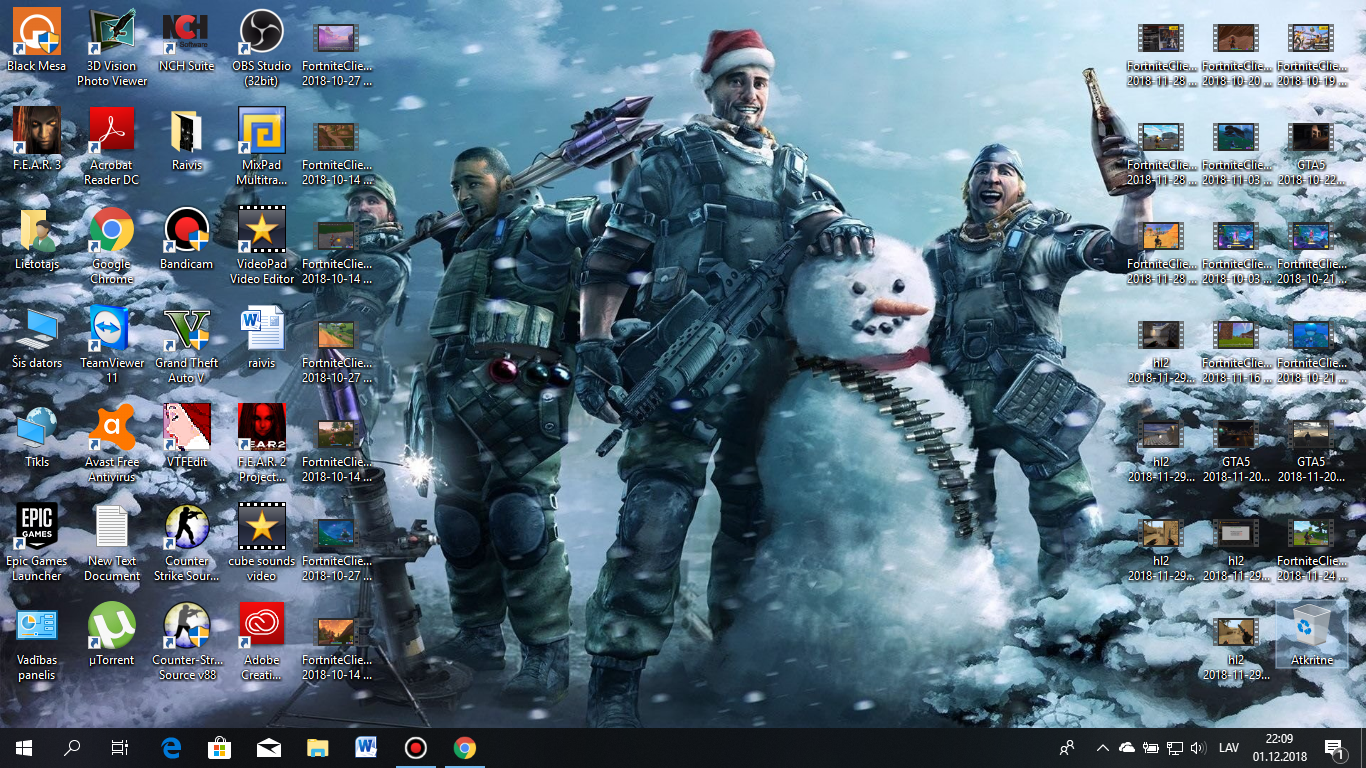Select the Tīkls network icon

[x=37, y=437]
